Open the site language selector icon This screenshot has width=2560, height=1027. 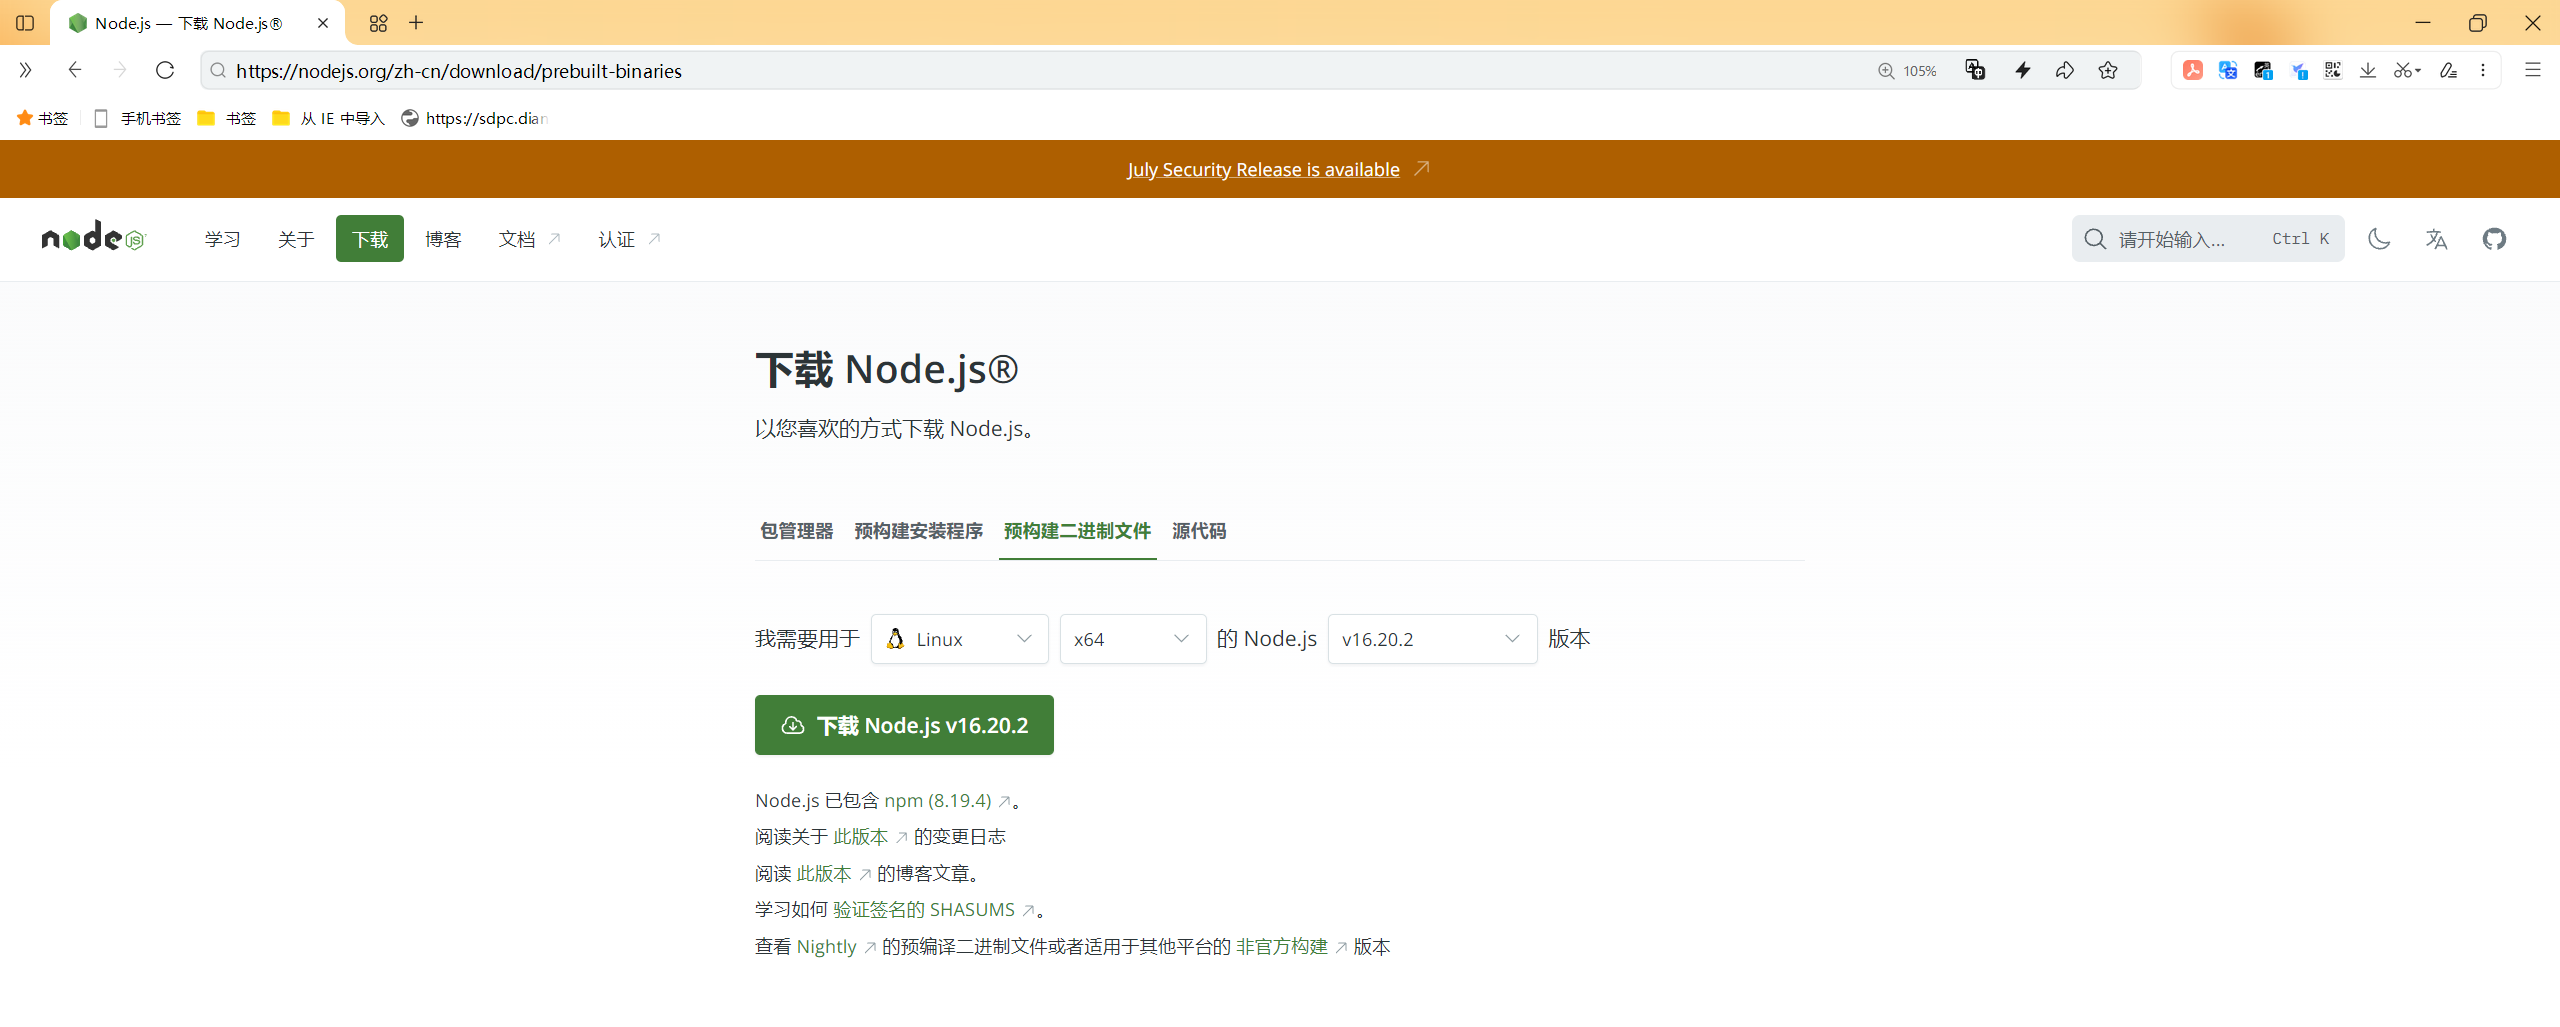[x=2437, y=239]
